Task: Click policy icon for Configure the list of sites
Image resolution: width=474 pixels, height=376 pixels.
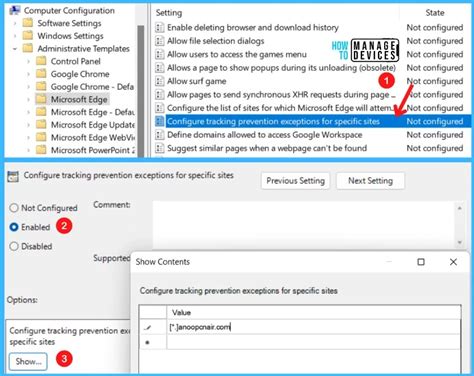Action: [x=160, y=108]
